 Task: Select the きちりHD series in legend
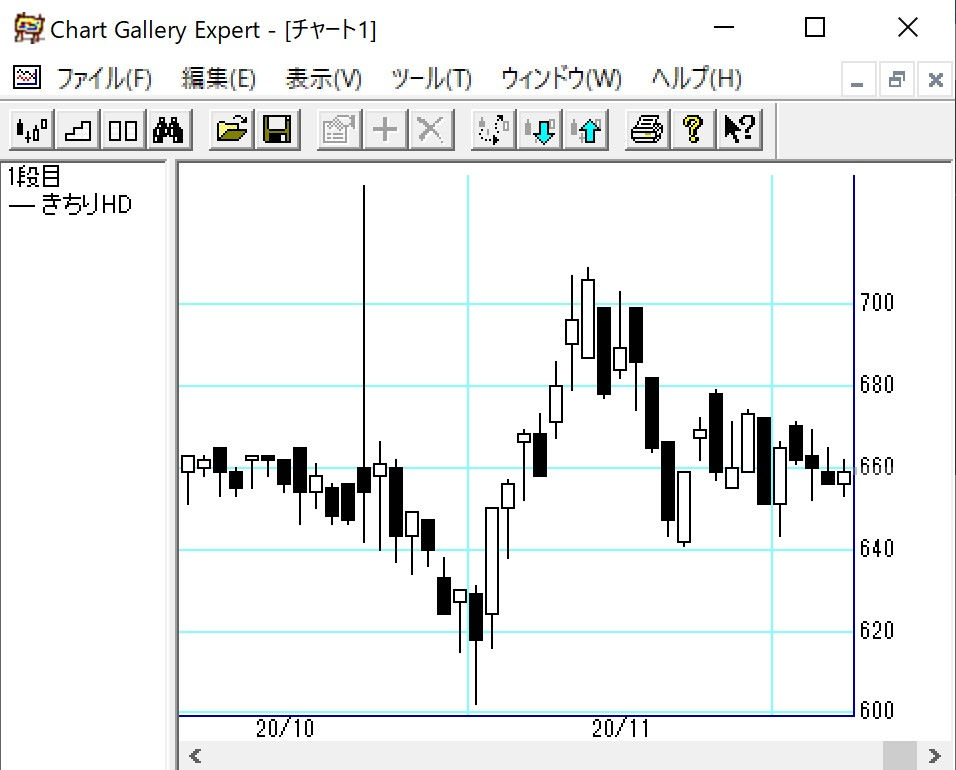pos(84,205)
